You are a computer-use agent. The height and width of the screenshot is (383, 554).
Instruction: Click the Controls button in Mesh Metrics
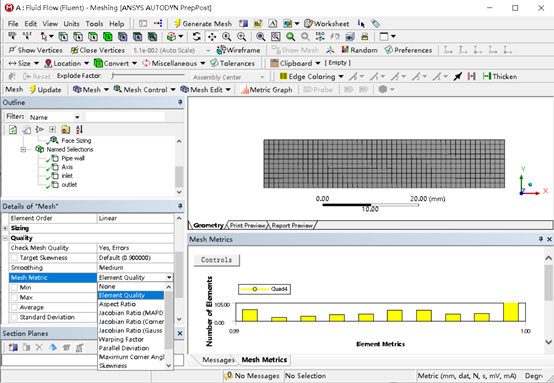pos(217,260)
